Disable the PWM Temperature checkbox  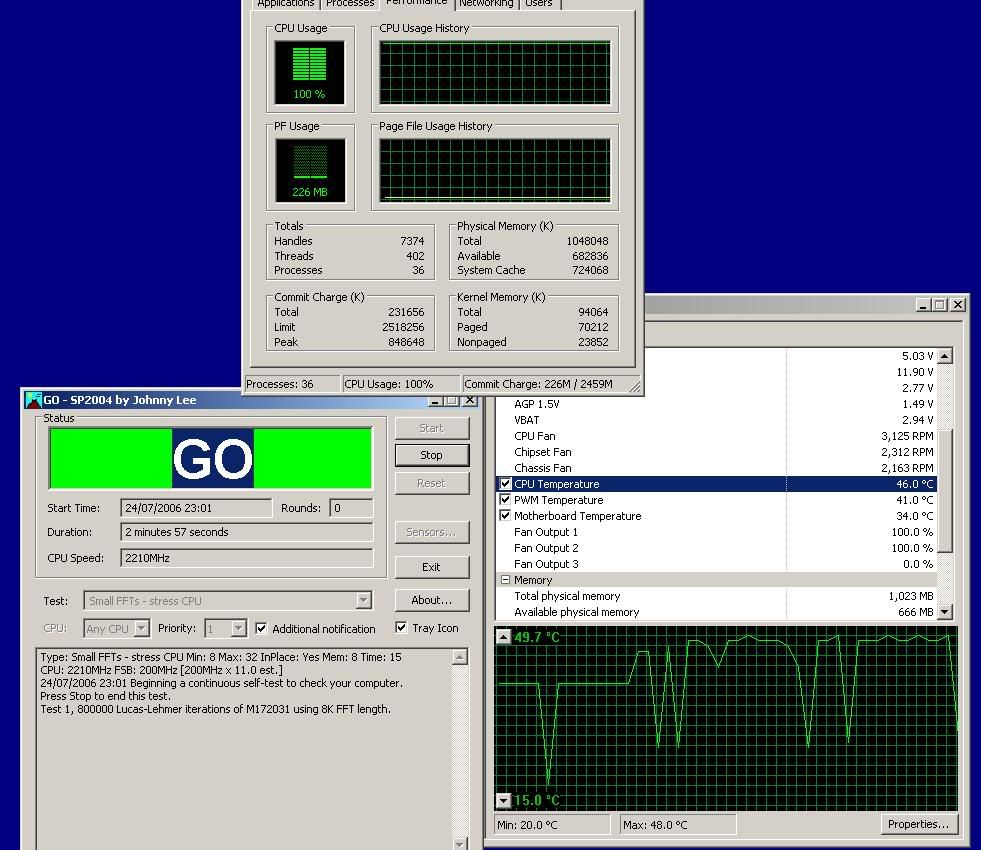click(x=505, y=500)
